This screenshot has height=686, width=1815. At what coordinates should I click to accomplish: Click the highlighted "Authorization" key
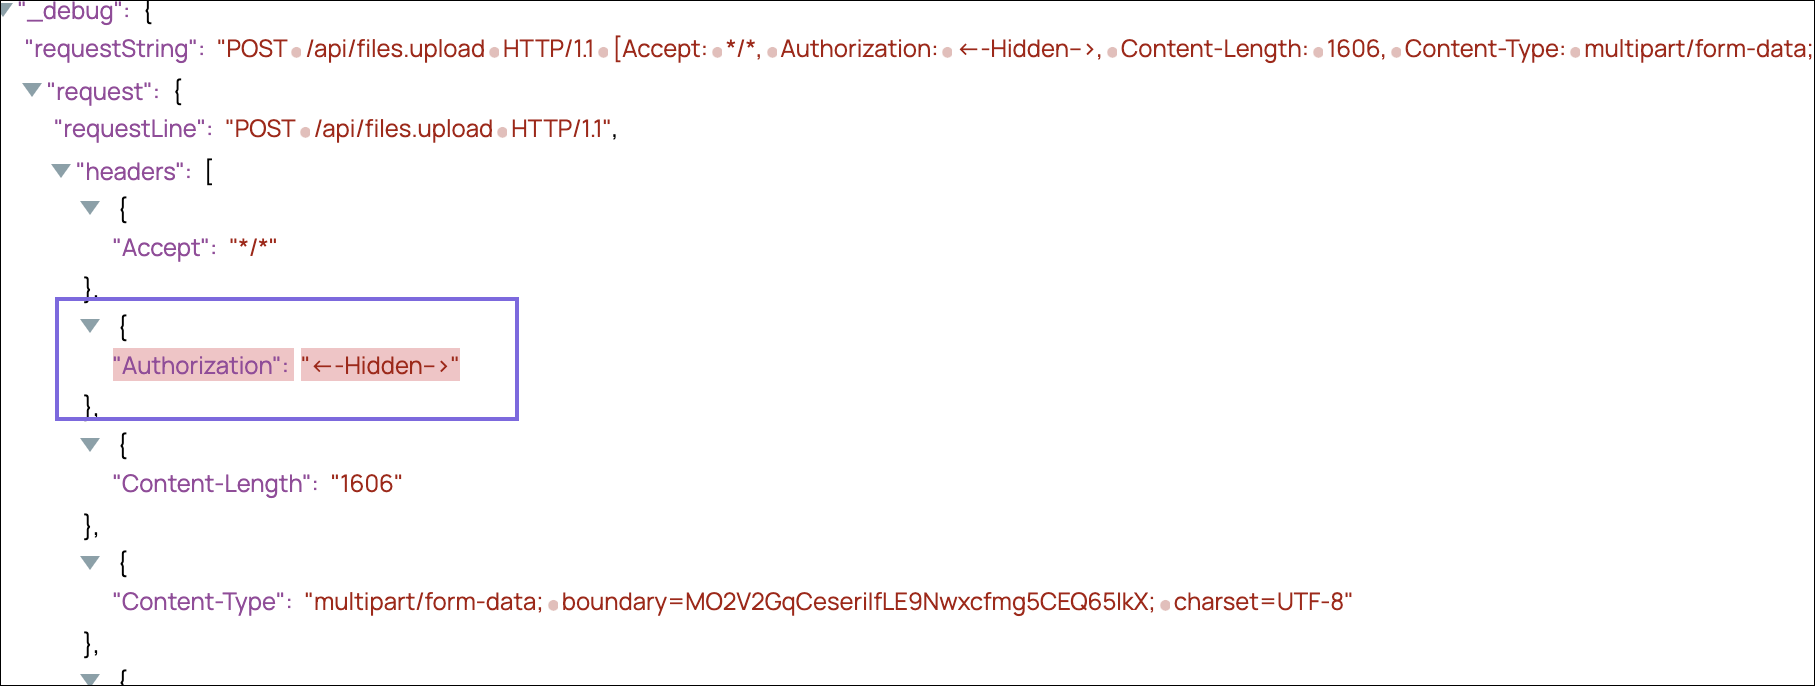coord(202,366)
